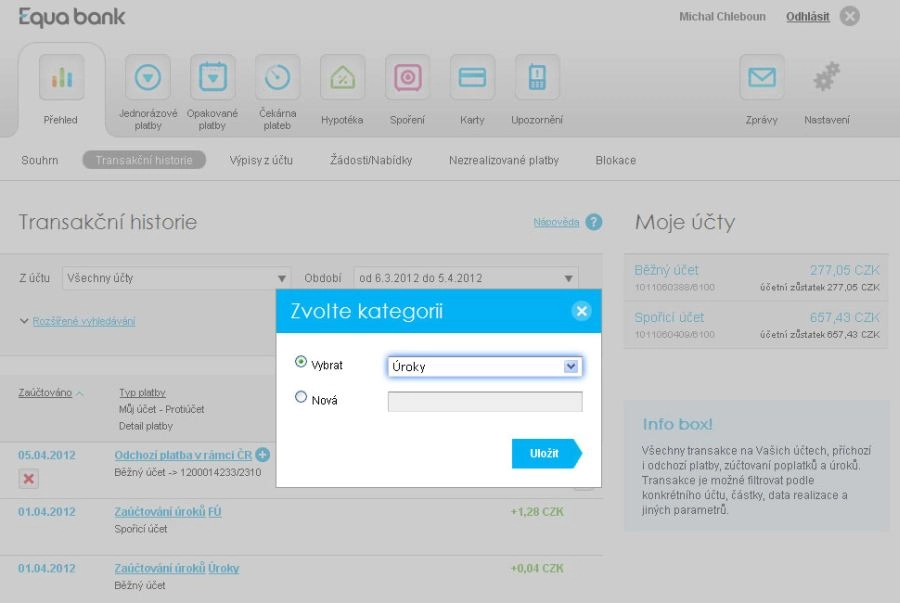Switch to Výpisy z účtu tab

261,160
